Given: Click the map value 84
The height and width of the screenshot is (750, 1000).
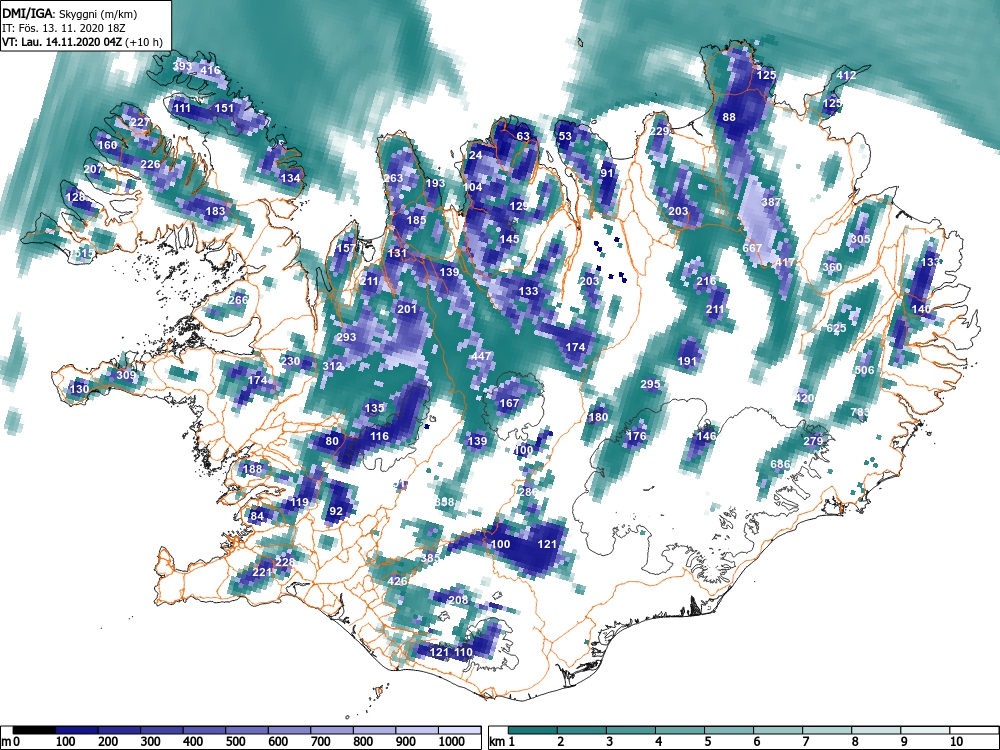Looking at the screenshot, I should point(257,516).
